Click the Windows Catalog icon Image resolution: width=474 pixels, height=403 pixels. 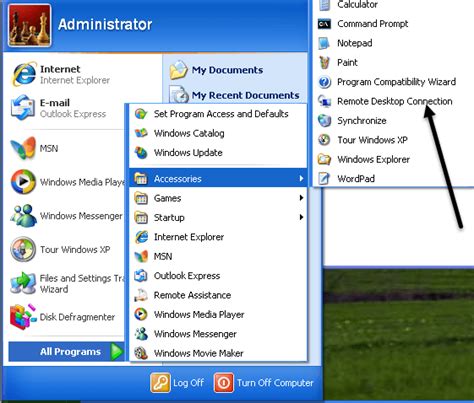141,133
